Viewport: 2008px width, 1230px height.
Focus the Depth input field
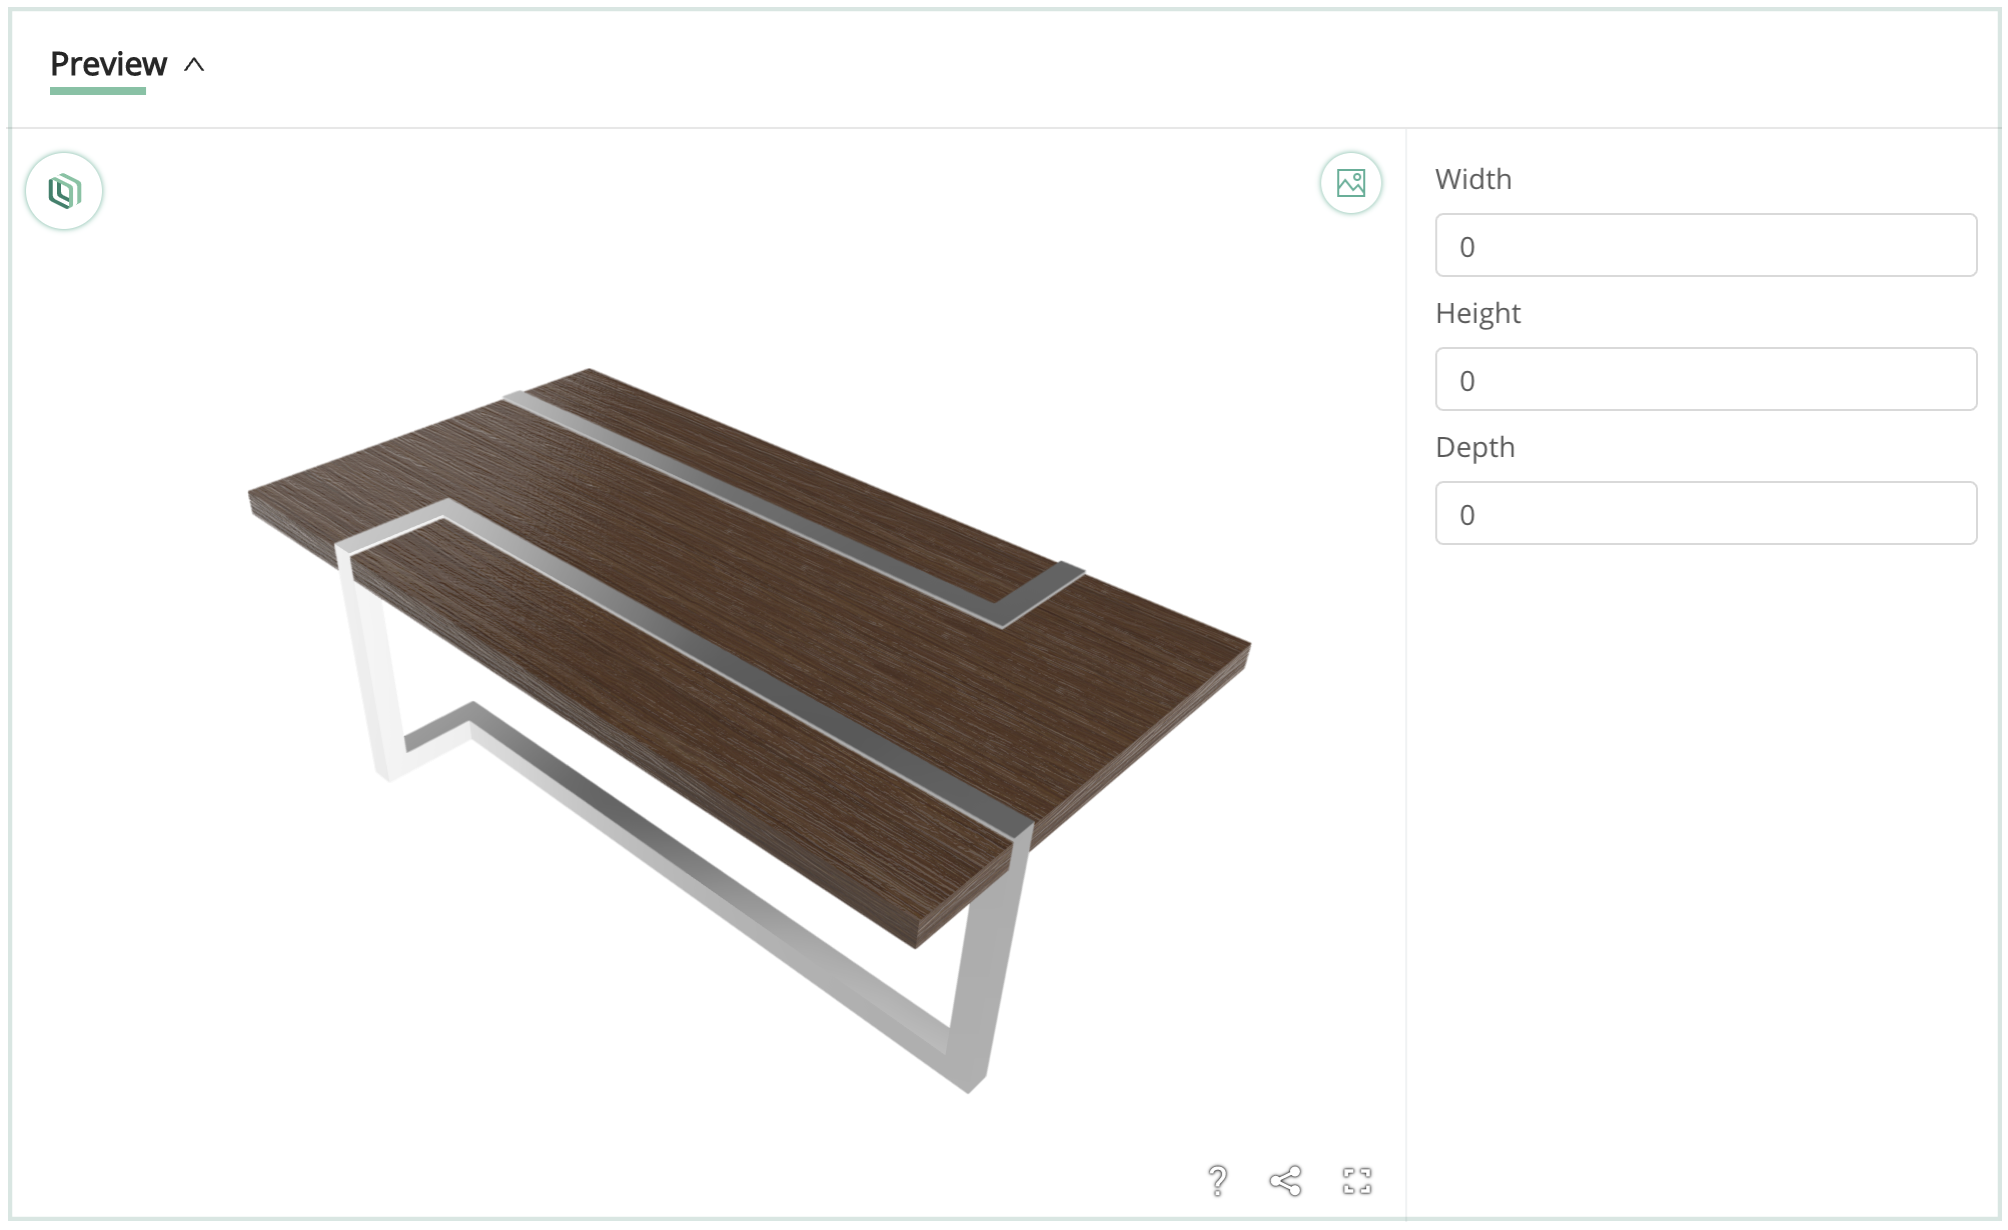tap(1705, 513)
